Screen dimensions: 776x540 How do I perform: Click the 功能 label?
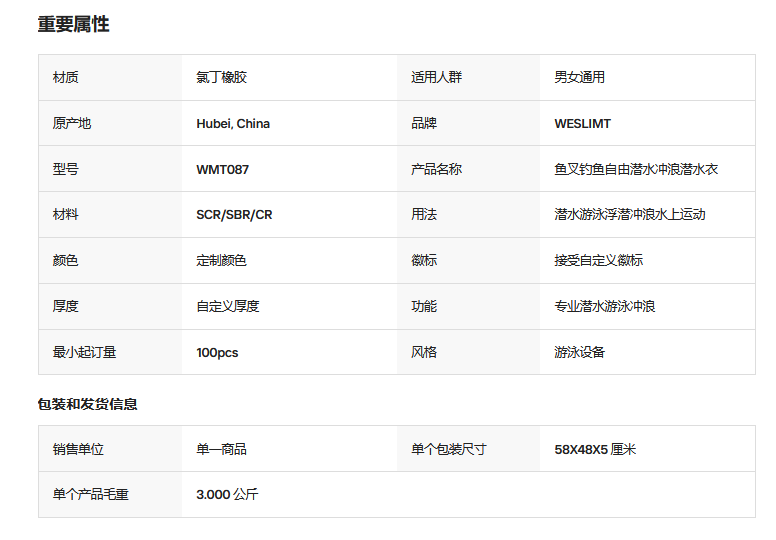[x=424, y=306]
